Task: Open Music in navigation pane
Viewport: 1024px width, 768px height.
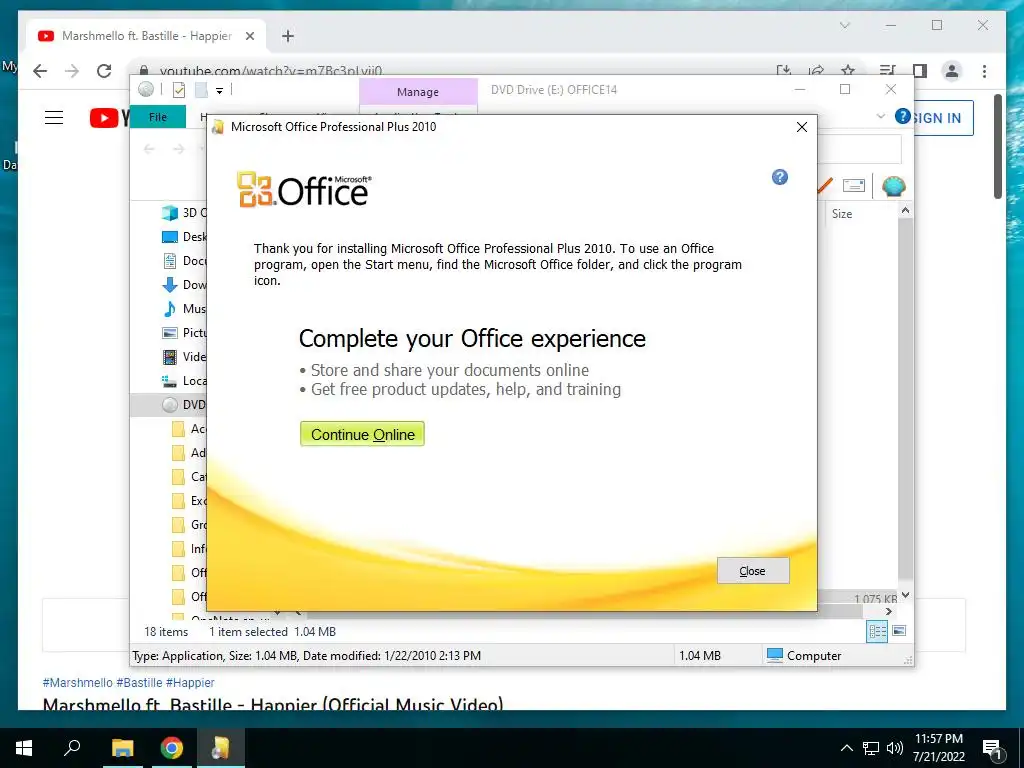Action: (x=185, y=309)
